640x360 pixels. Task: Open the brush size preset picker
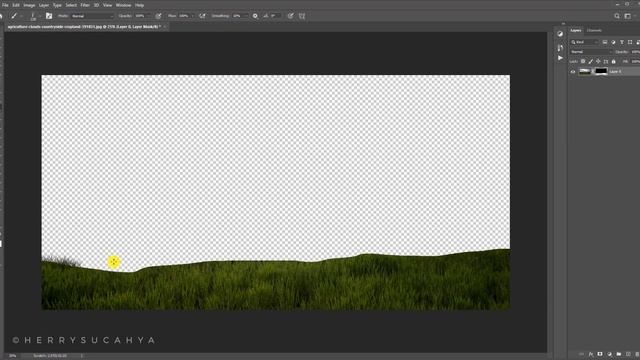33,16
